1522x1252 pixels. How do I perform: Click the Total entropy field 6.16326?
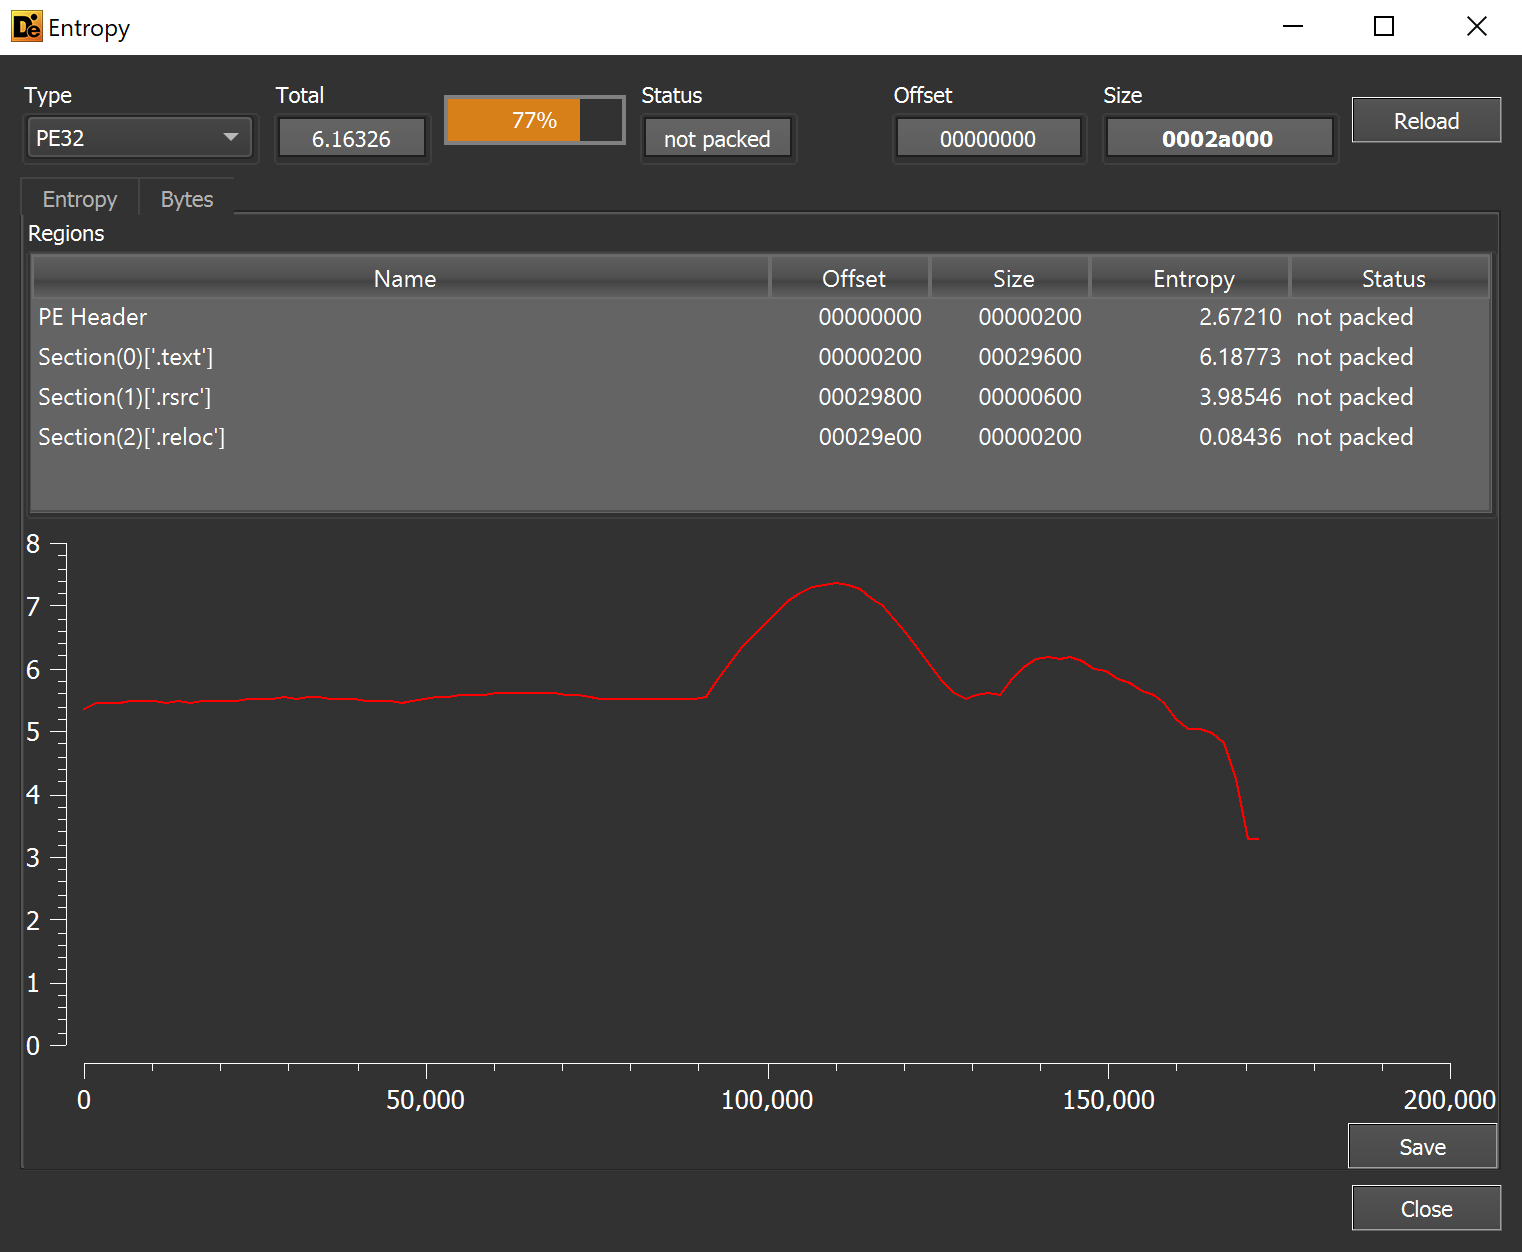point(351,139)
